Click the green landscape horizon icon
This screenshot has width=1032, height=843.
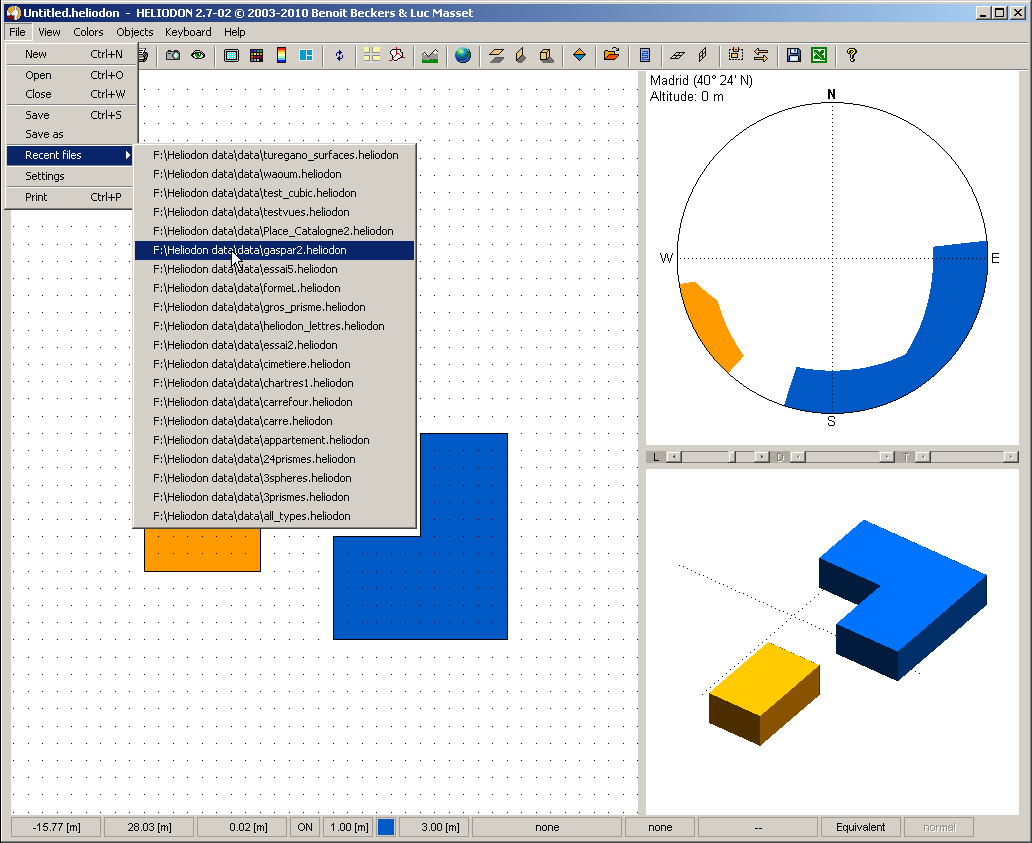[430, 55]
